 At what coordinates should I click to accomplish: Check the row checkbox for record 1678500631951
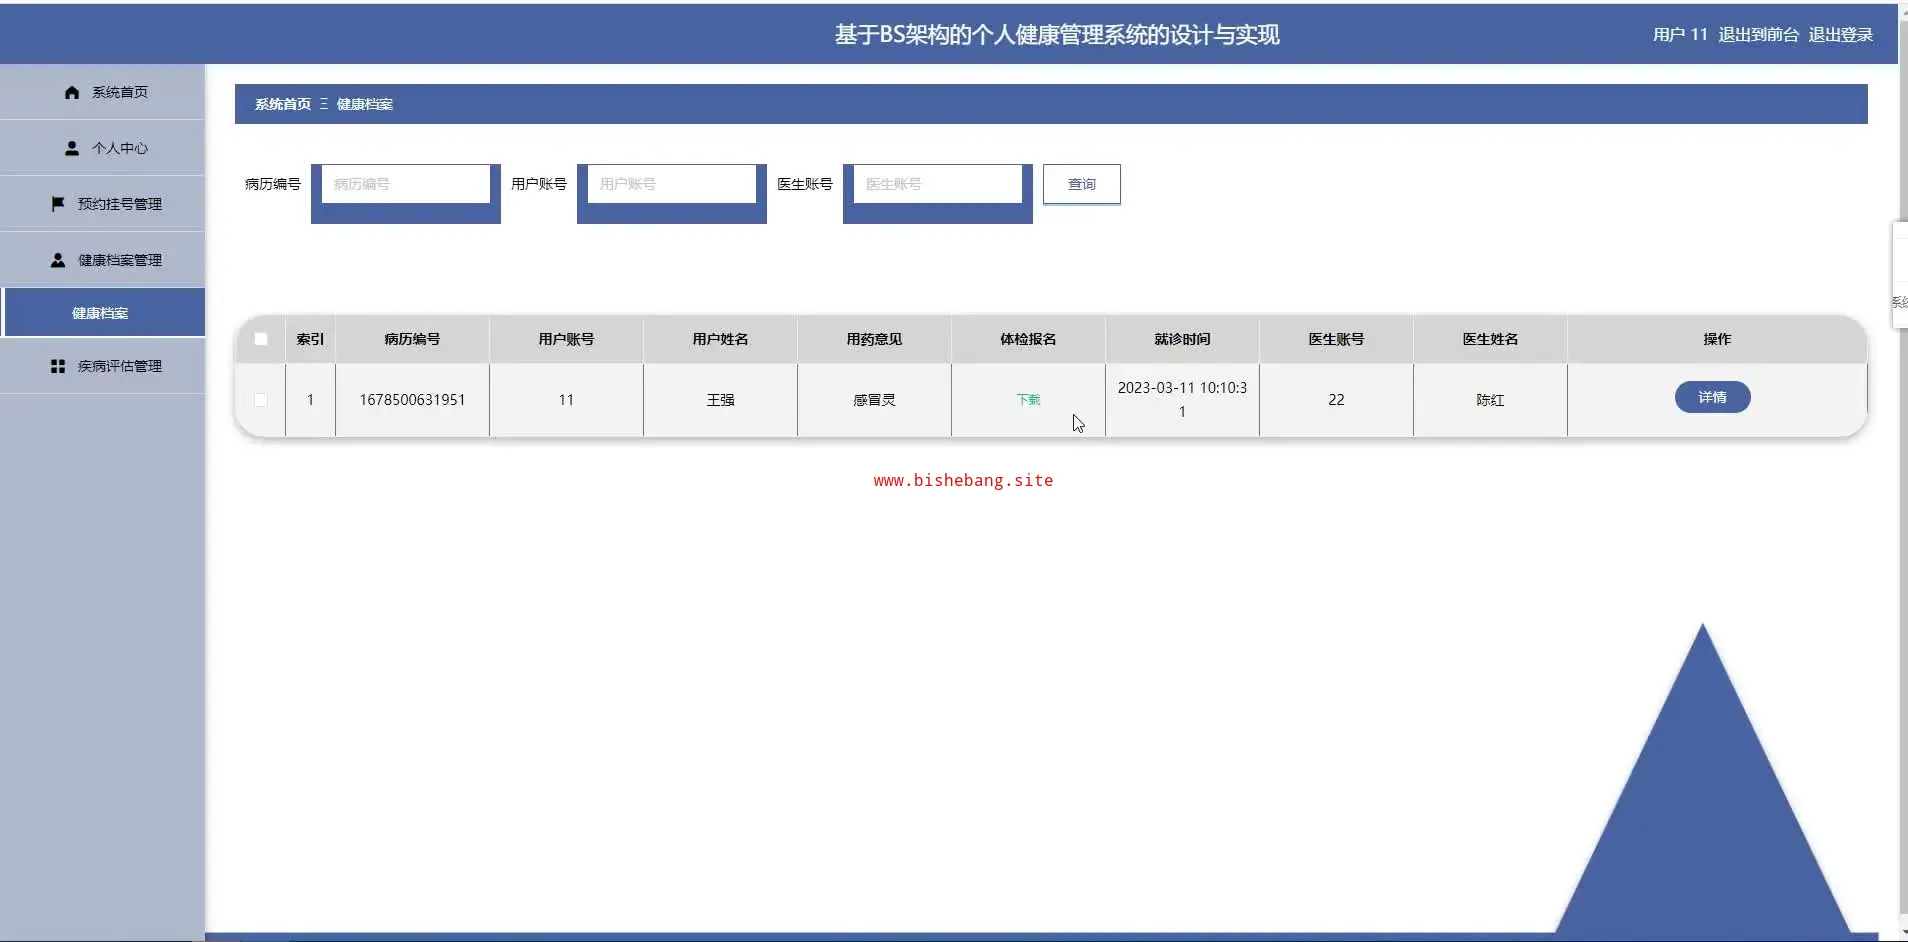(261, 400)
